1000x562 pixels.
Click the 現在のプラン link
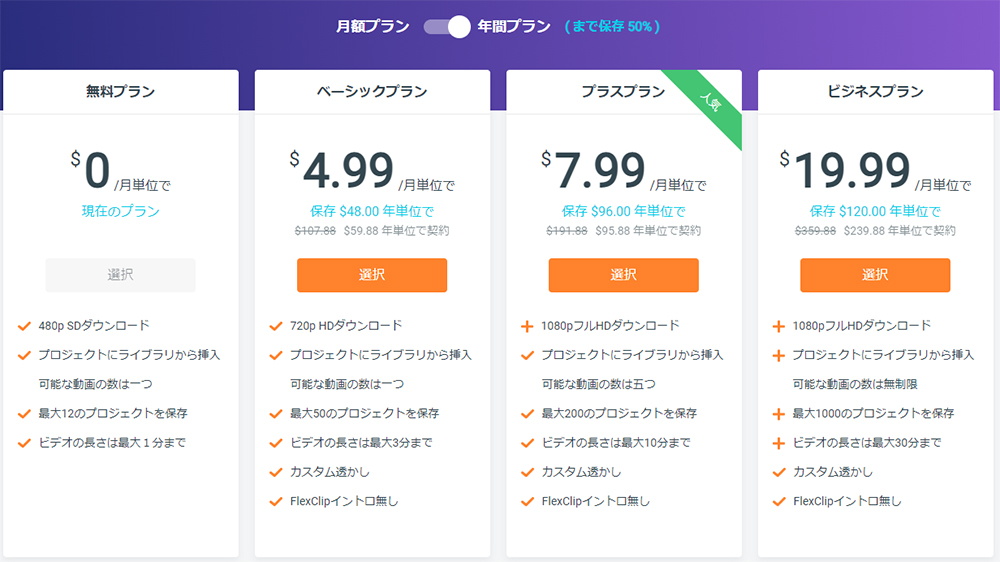[120, 211]
